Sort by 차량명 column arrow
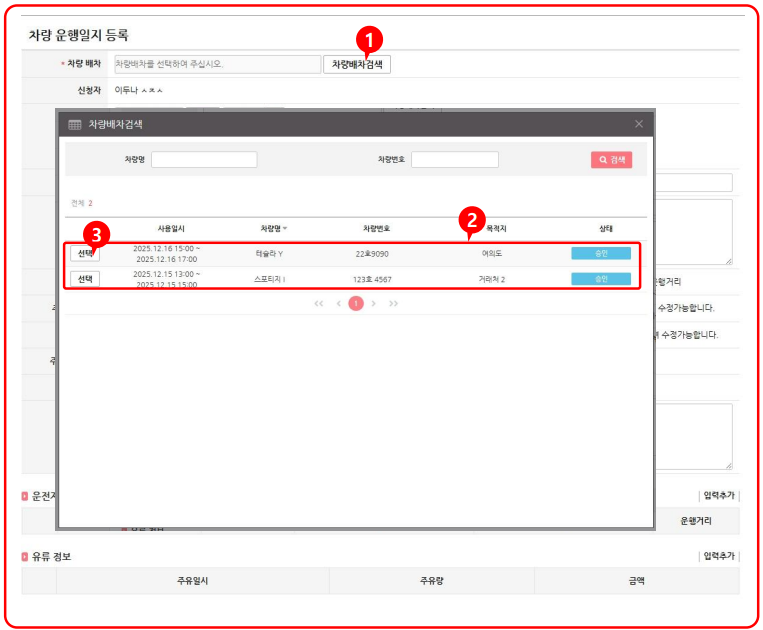The width and height of the screenshot is (763, 630). coord(286,229)
